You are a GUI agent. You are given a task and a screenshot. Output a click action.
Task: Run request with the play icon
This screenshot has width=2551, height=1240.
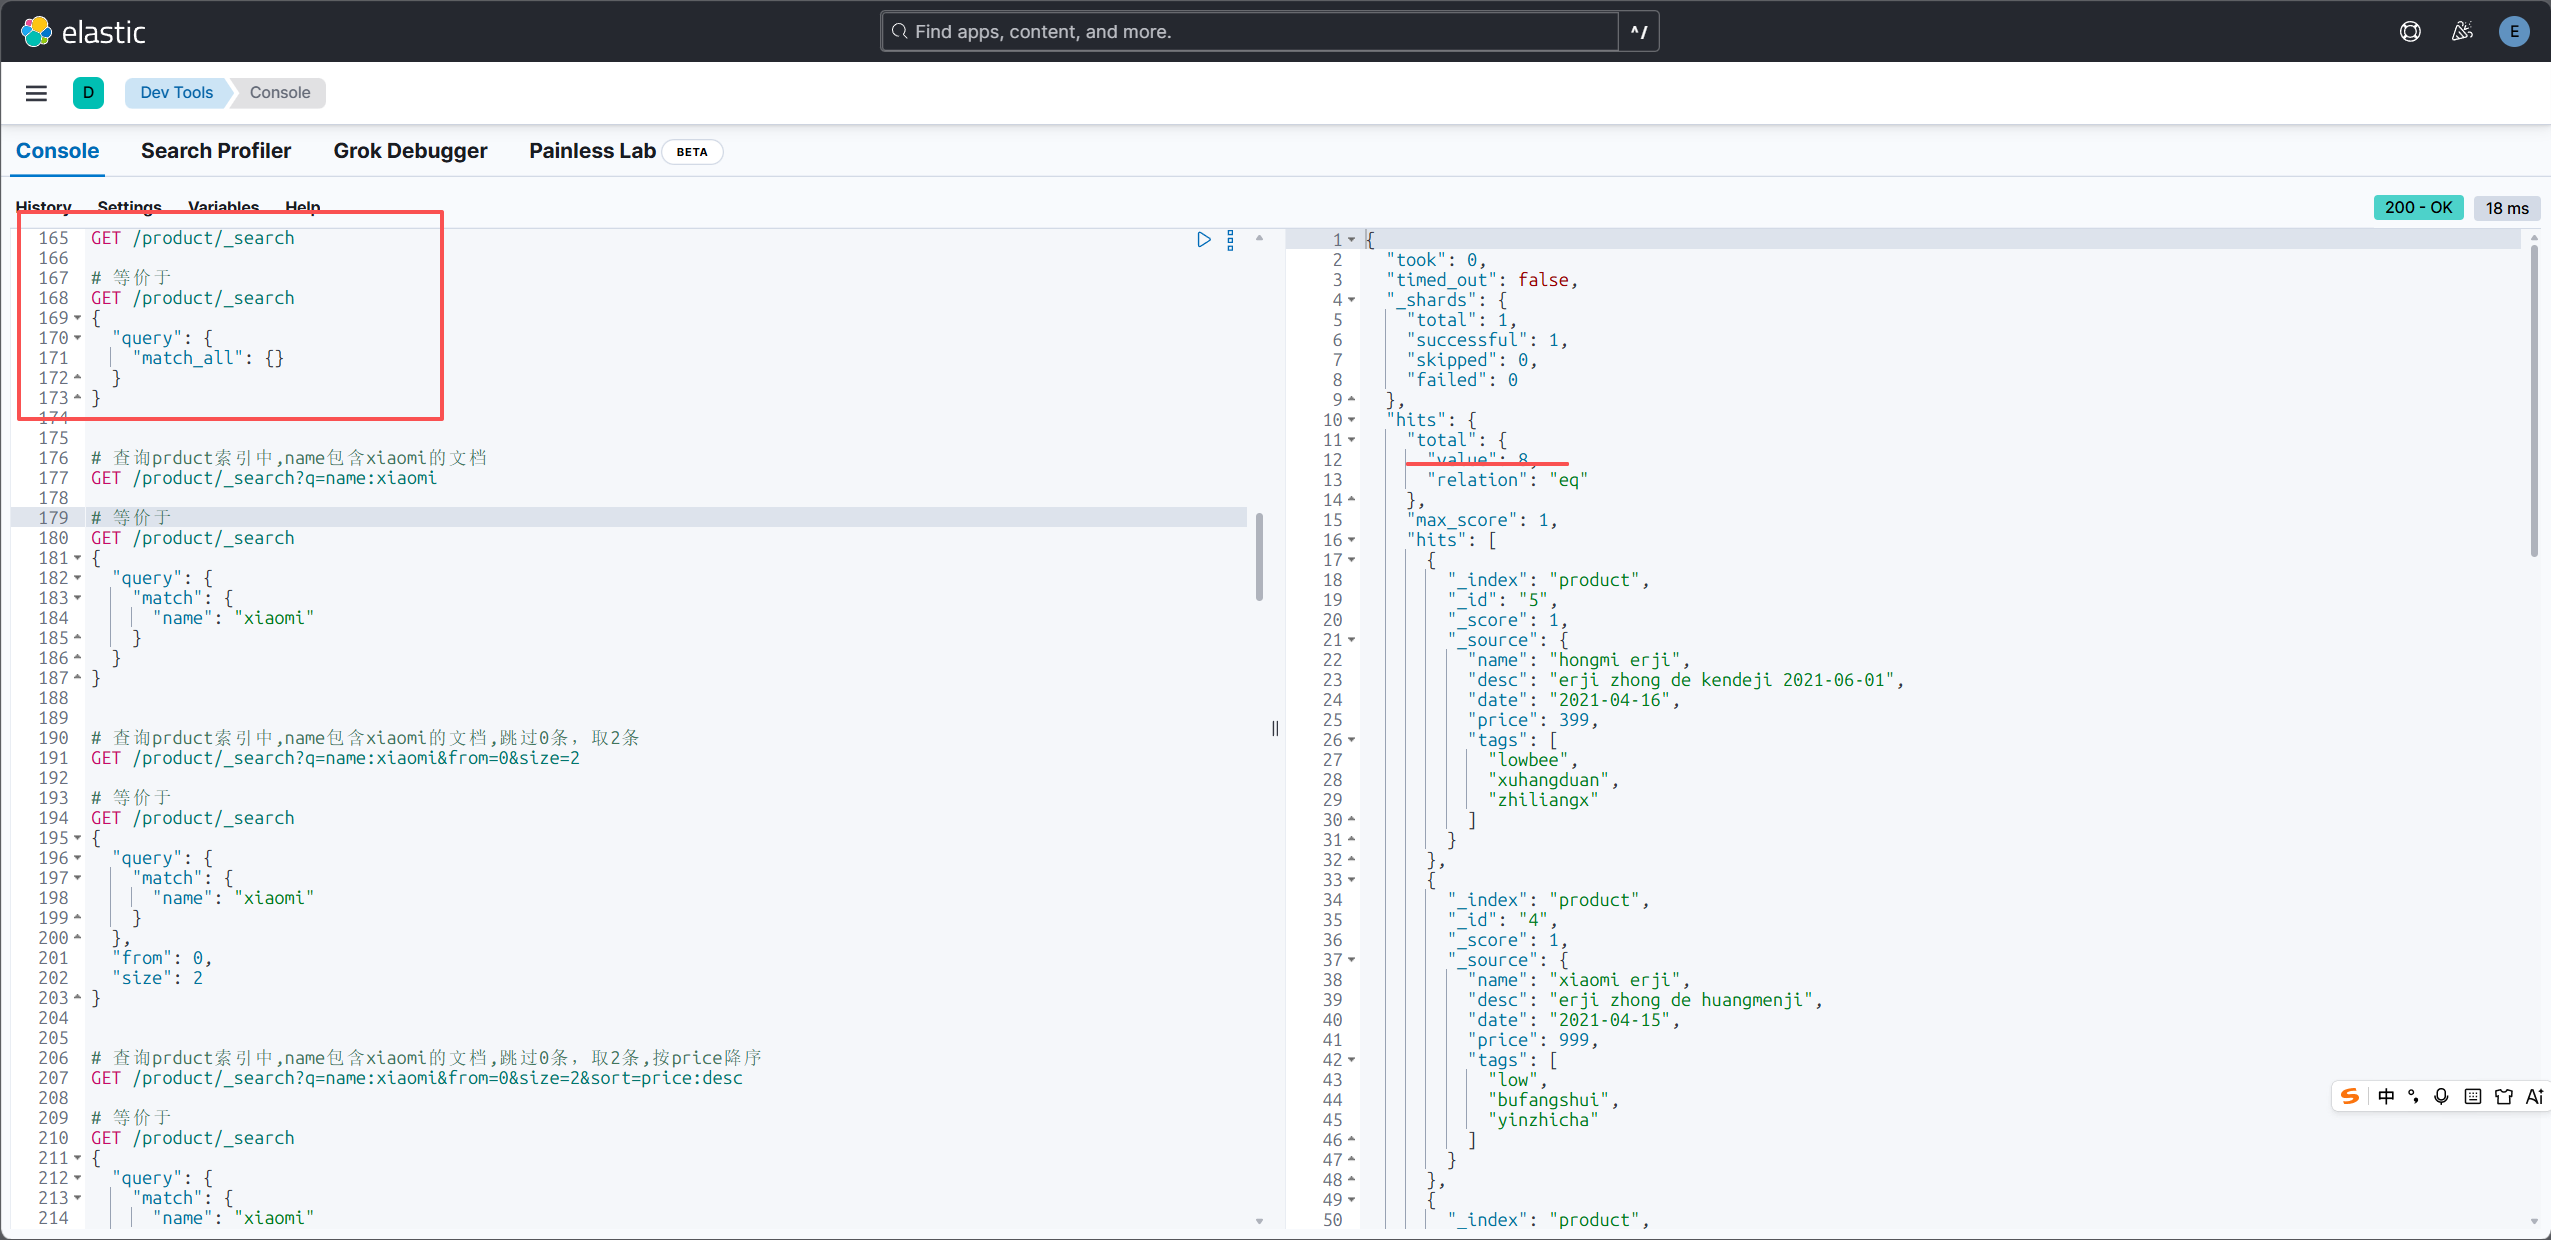click(1204, 239)
